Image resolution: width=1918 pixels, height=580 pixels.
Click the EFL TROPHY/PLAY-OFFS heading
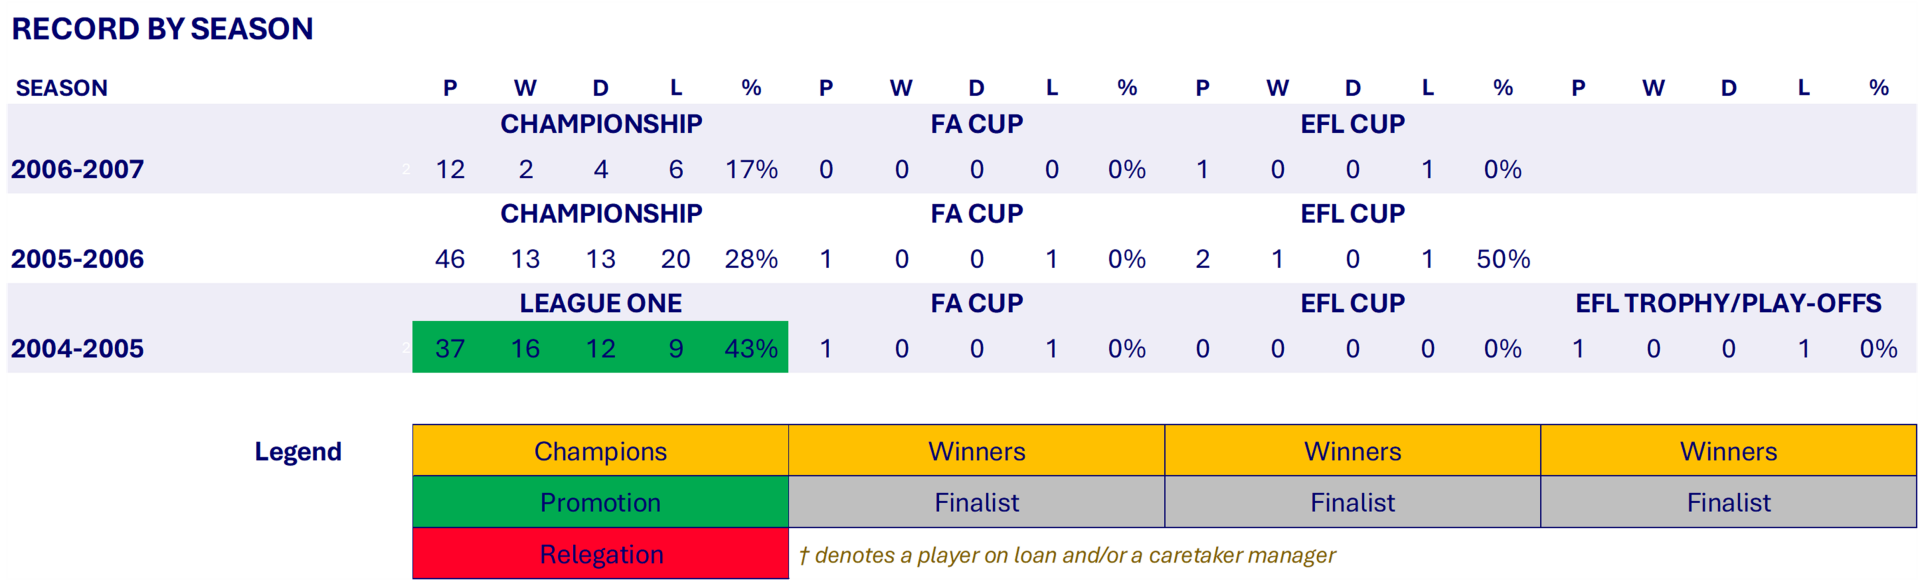(1728, 303)
